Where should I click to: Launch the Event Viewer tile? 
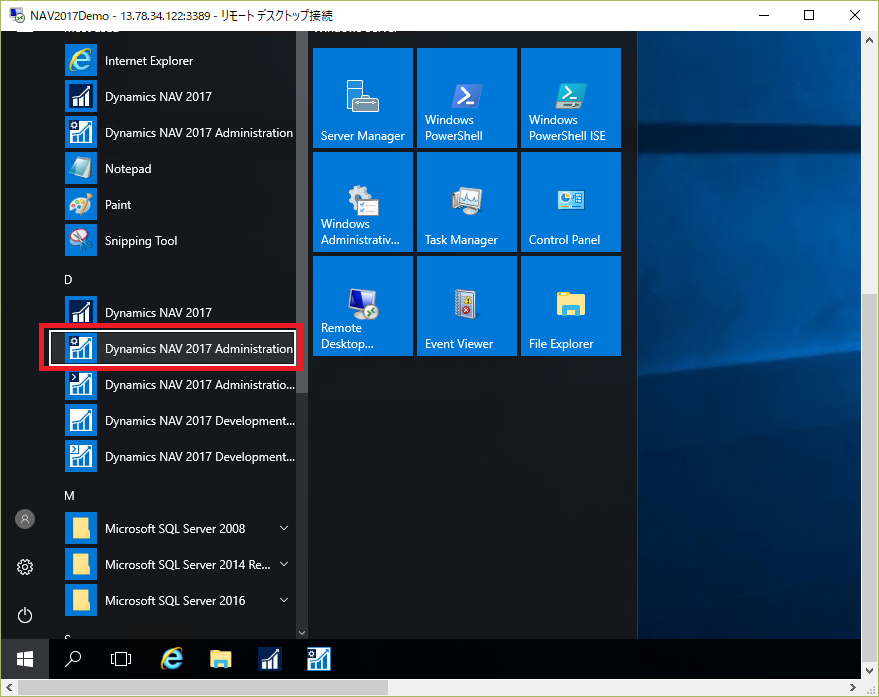click(467, 306)
